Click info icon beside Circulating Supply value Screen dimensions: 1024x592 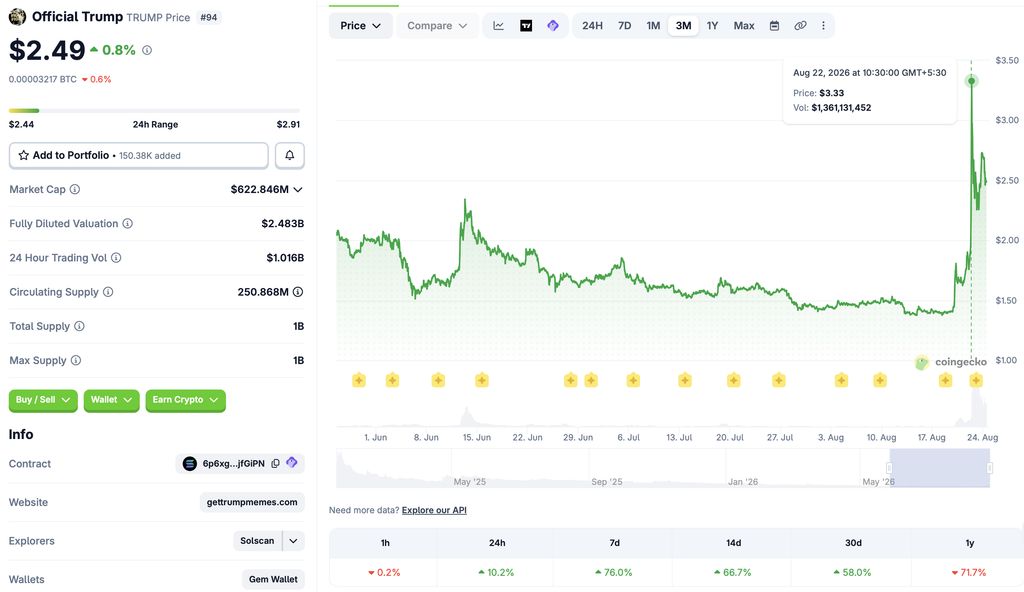click(298, 292)
